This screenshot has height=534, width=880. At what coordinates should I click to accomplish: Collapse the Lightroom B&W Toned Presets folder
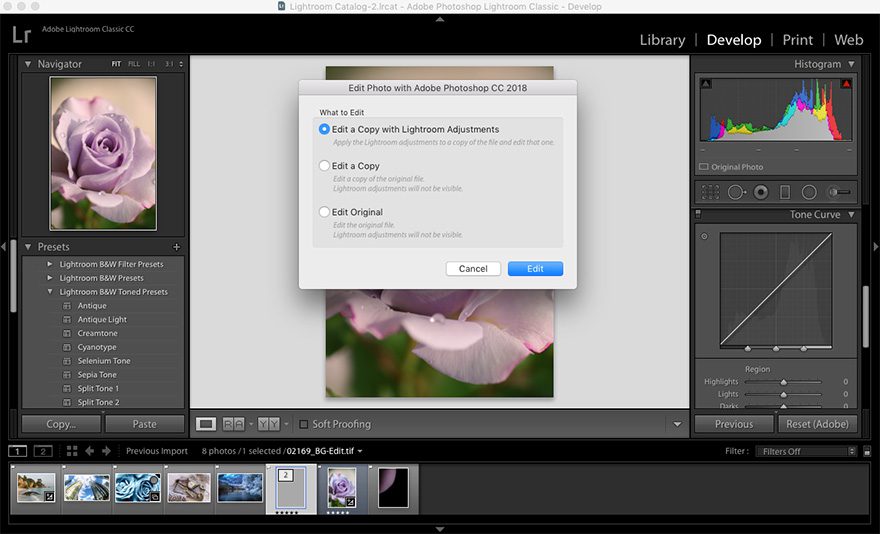(50, 292)
